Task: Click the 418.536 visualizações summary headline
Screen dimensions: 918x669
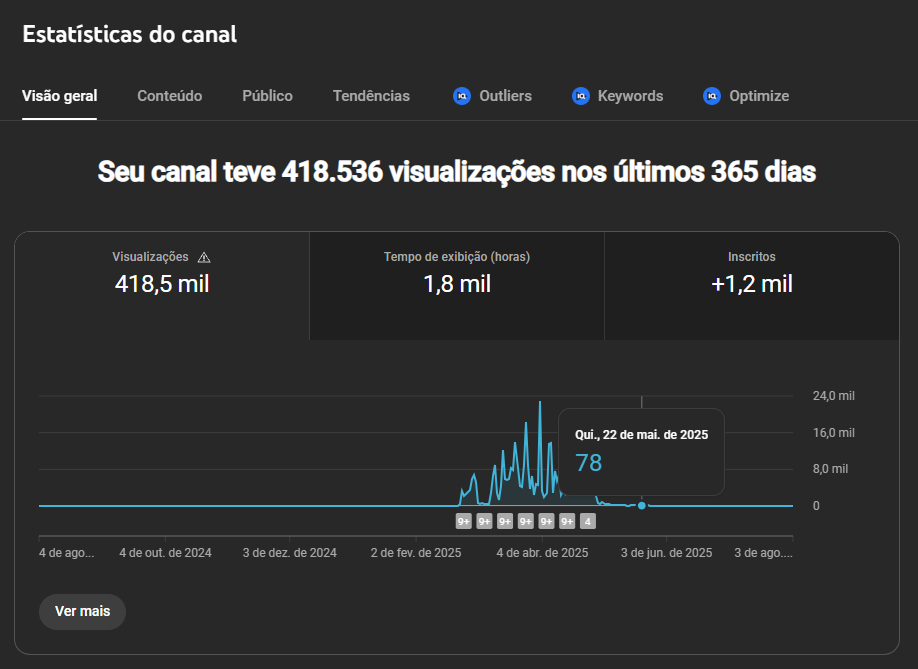Action: [457, 172]
